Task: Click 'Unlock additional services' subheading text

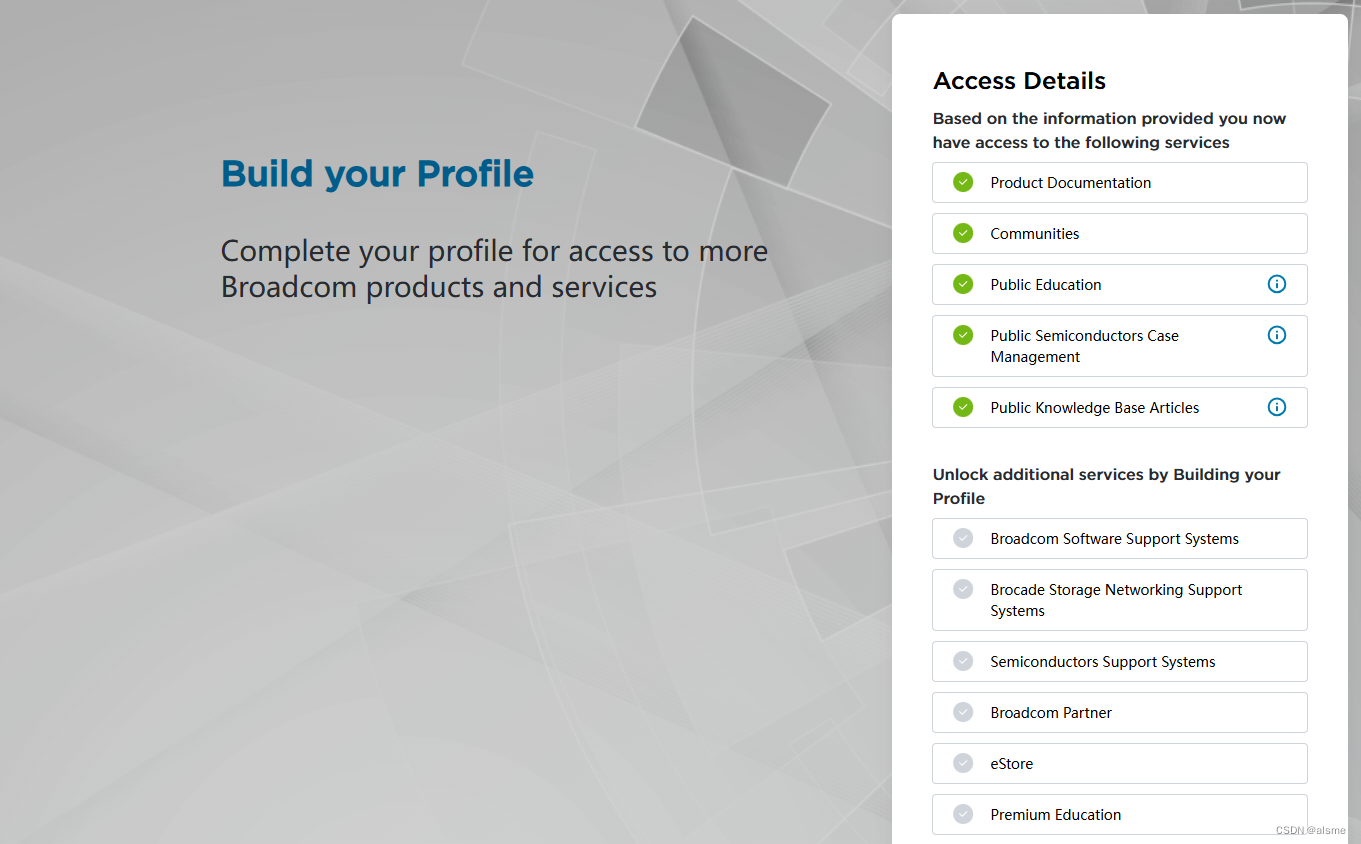Action: pyautogui.click(x=1107, y=486)
